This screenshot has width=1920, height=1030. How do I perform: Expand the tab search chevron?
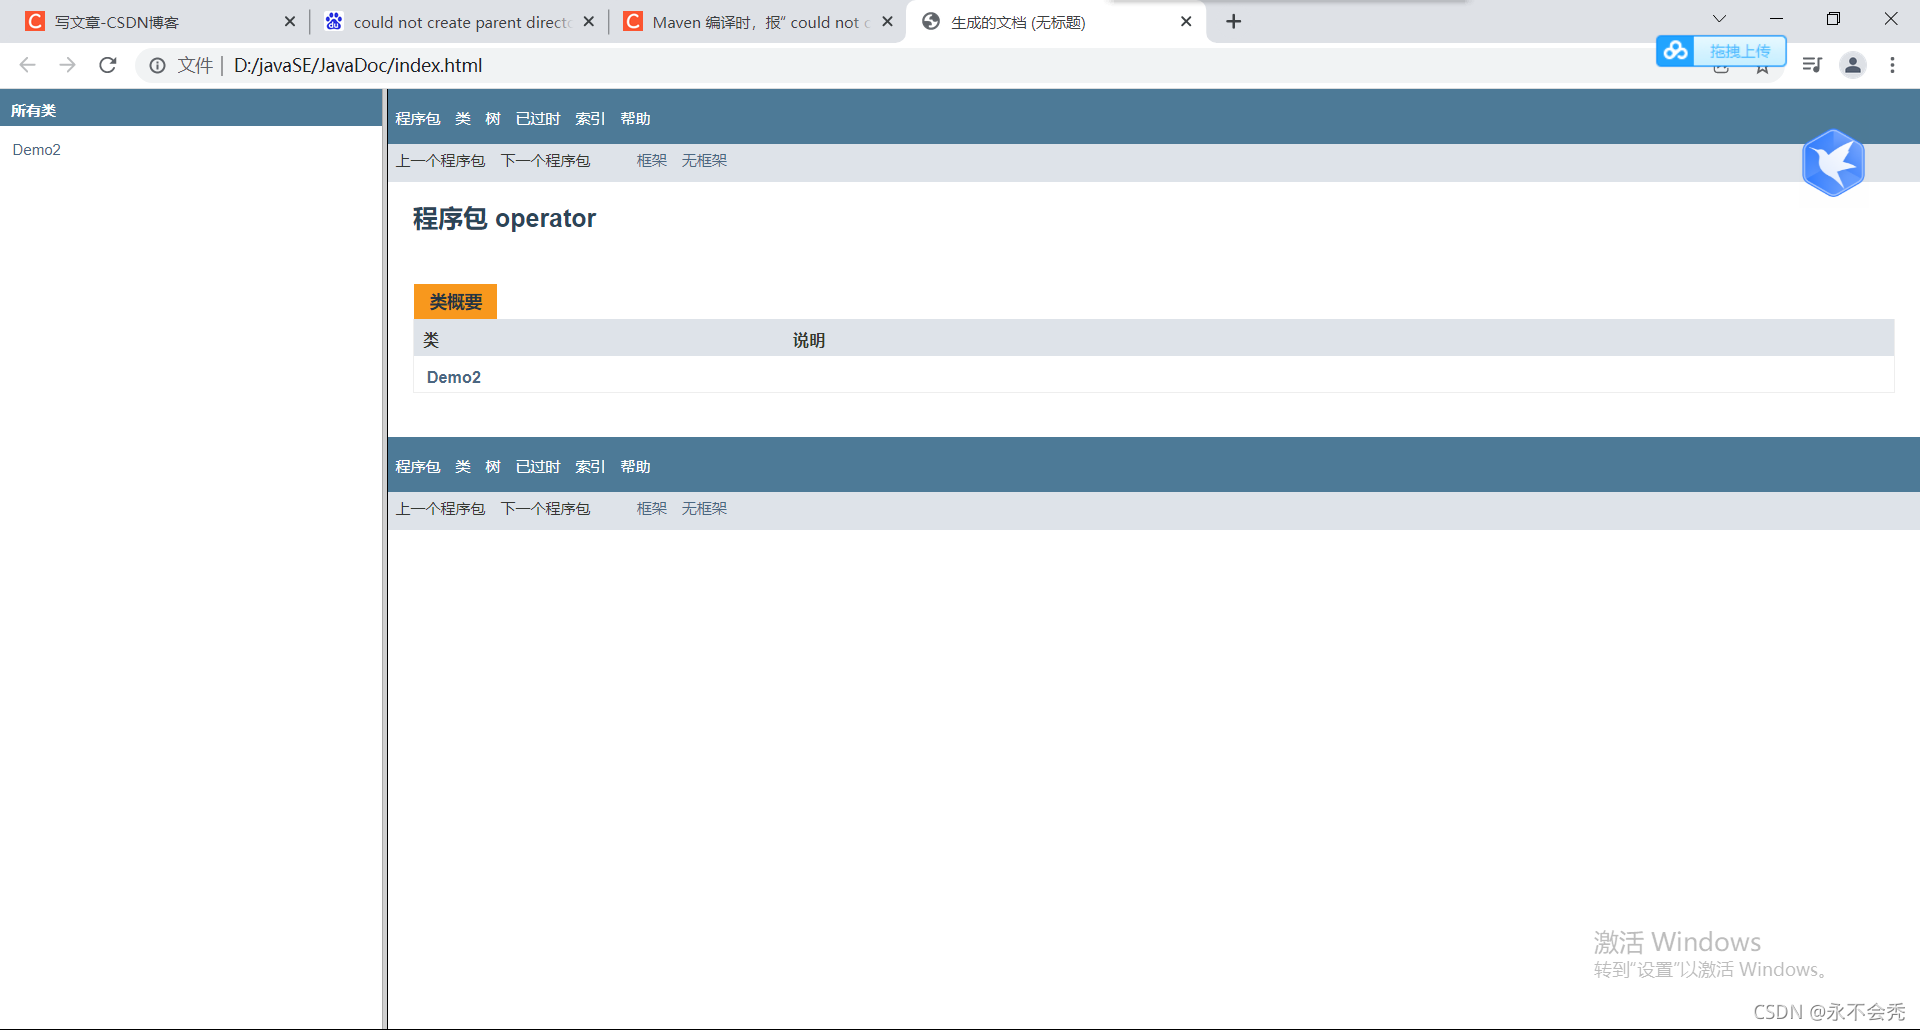pyautogui.click(x=1719, y=19)
